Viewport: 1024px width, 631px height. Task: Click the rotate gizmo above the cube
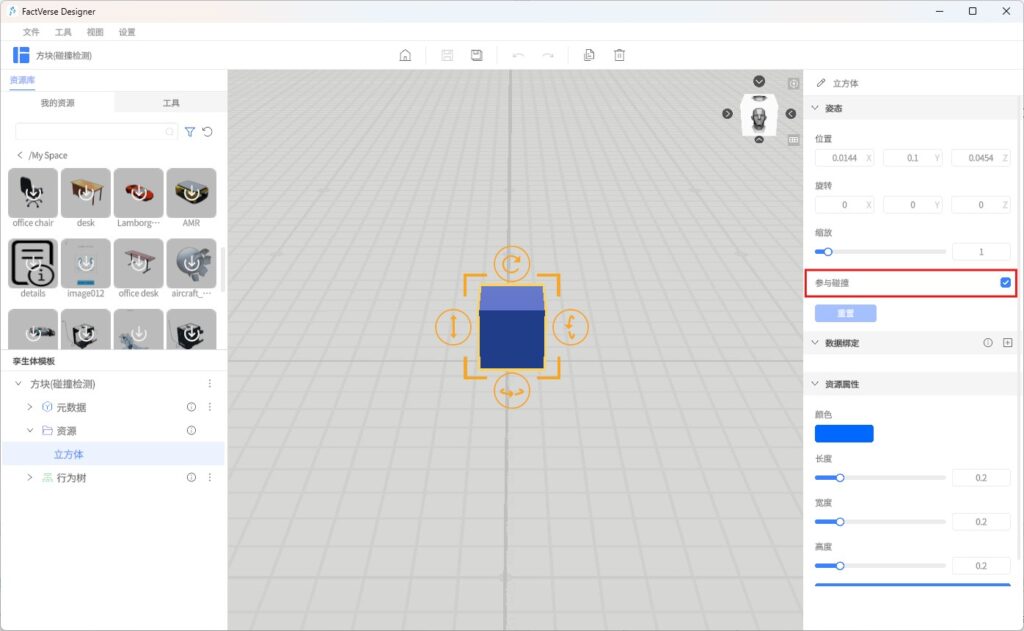click(x=512, y=264)
